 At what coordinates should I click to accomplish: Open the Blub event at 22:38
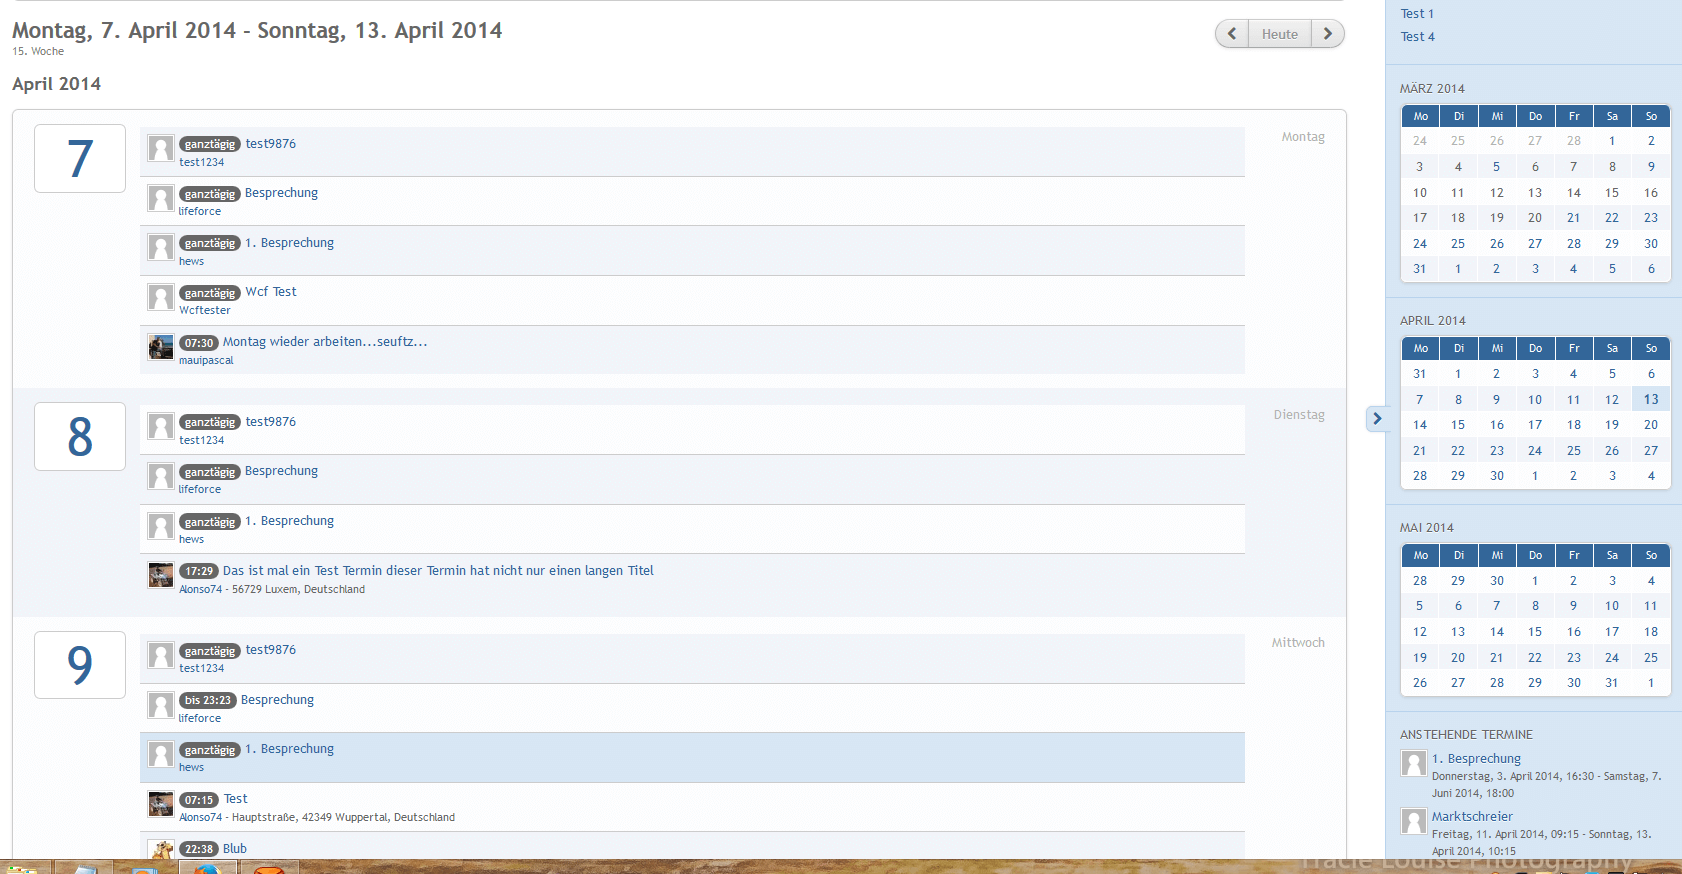pos(235,849)
